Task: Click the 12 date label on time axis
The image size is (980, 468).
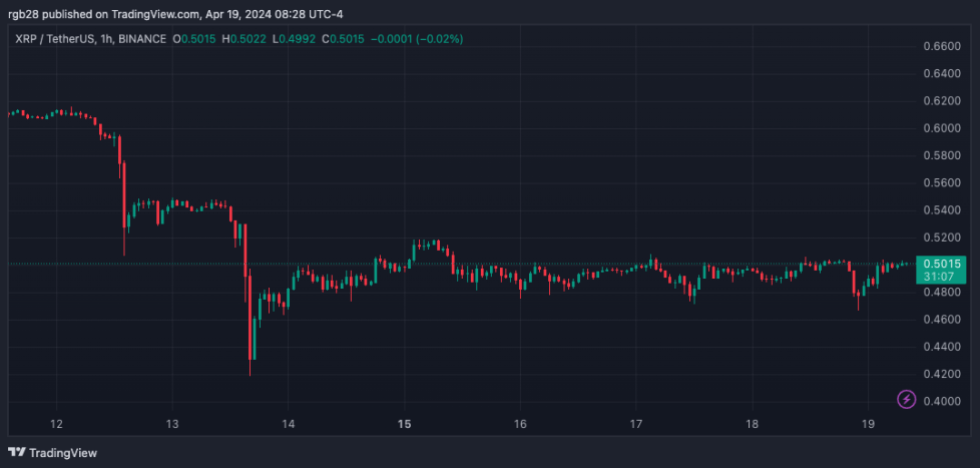Action: tap(57, 423)
